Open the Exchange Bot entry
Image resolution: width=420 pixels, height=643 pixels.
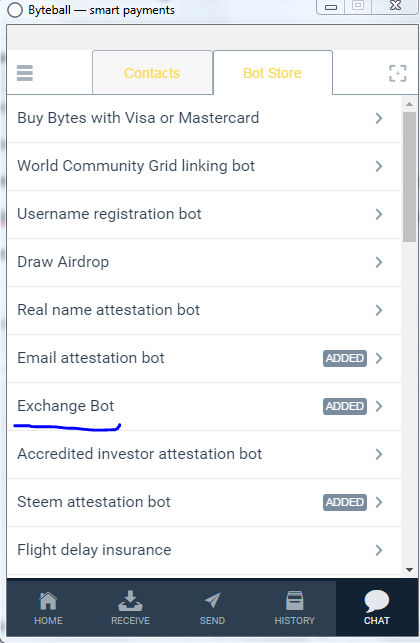point(204,406)
